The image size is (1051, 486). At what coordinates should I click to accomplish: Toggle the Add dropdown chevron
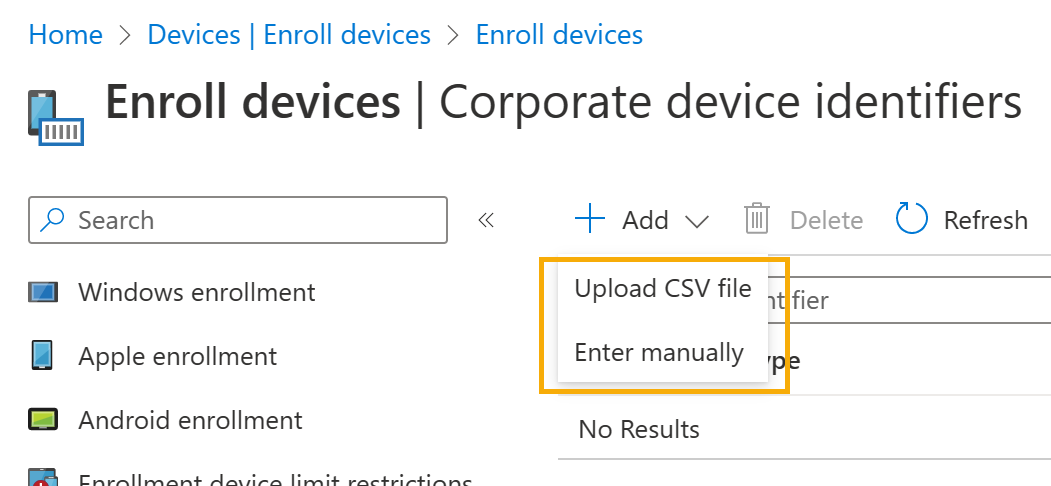pos(697,221)
